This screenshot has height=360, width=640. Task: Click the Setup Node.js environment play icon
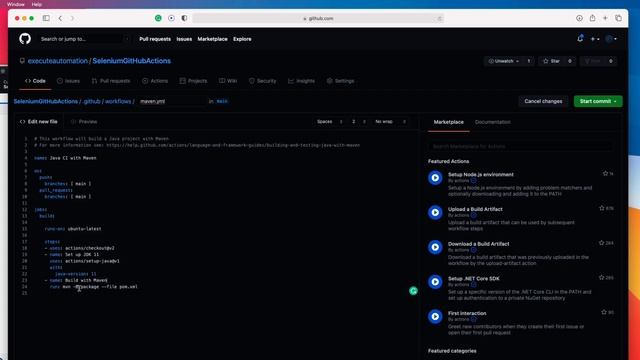[x=435, y=178]
